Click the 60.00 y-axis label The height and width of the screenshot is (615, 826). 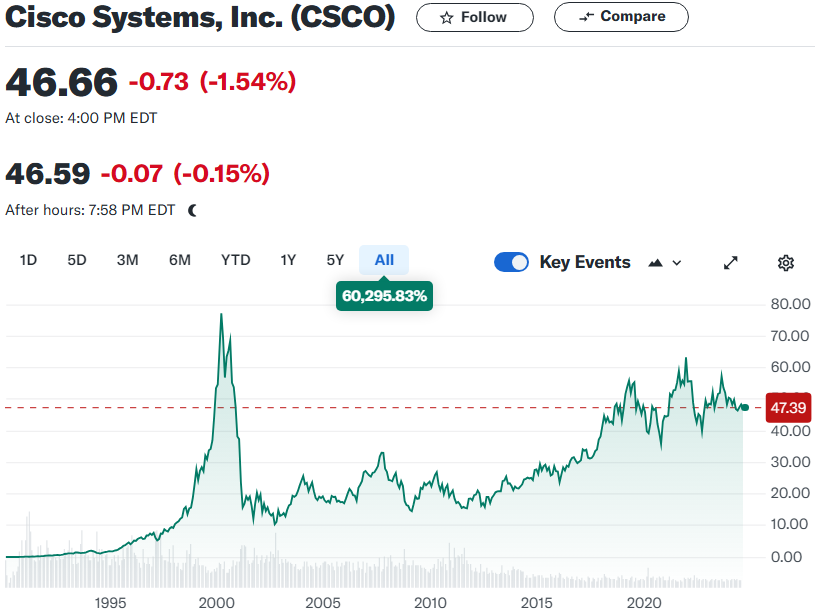pos(790,367)
